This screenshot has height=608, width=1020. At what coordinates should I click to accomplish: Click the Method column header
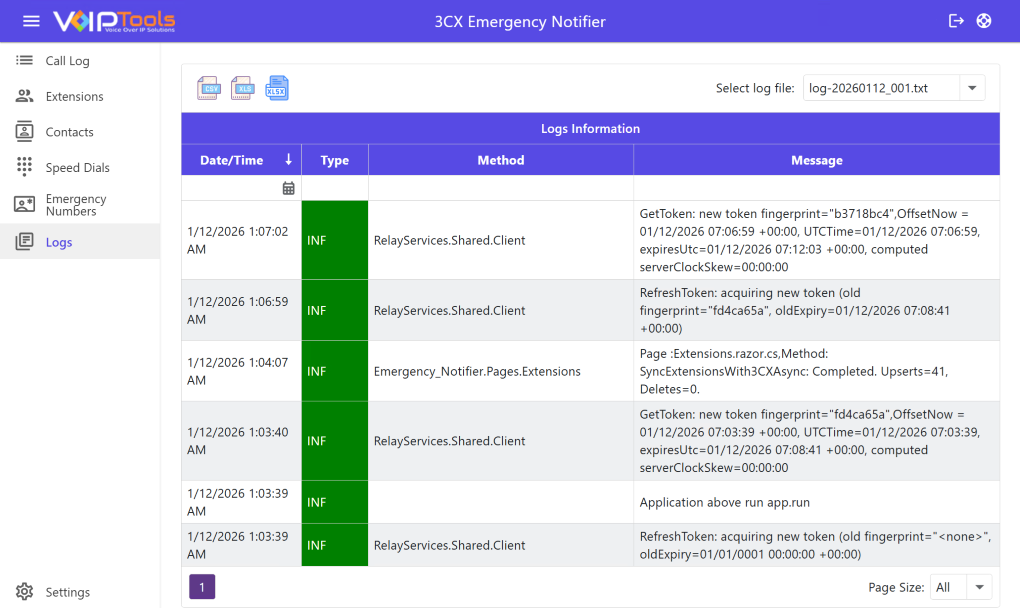click(500, 160)
